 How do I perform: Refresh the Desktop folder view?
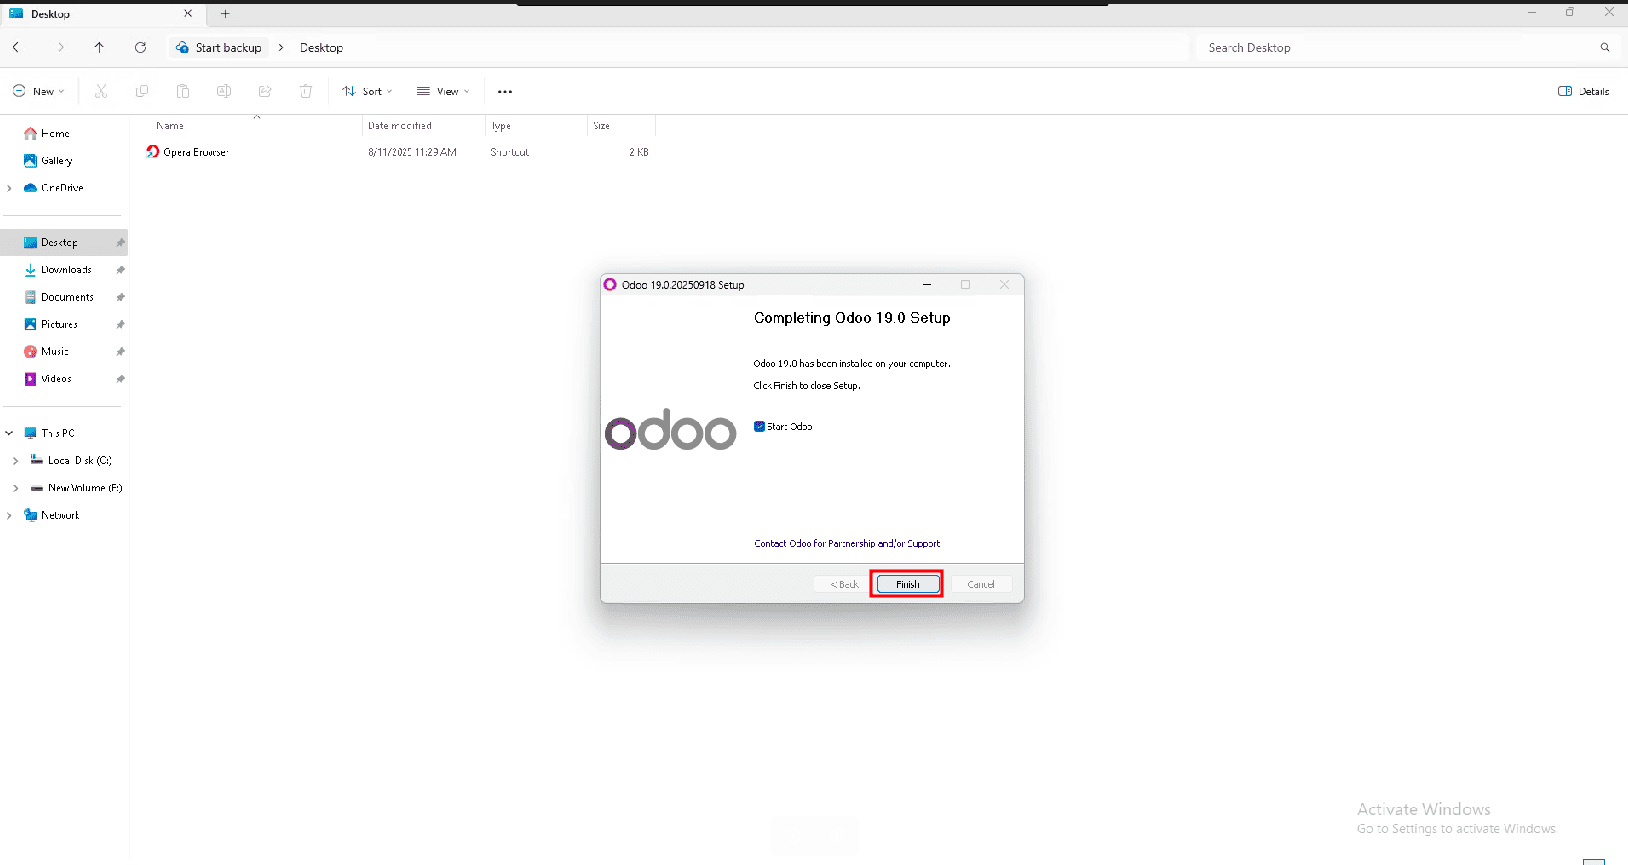click(x=140, y=47)
